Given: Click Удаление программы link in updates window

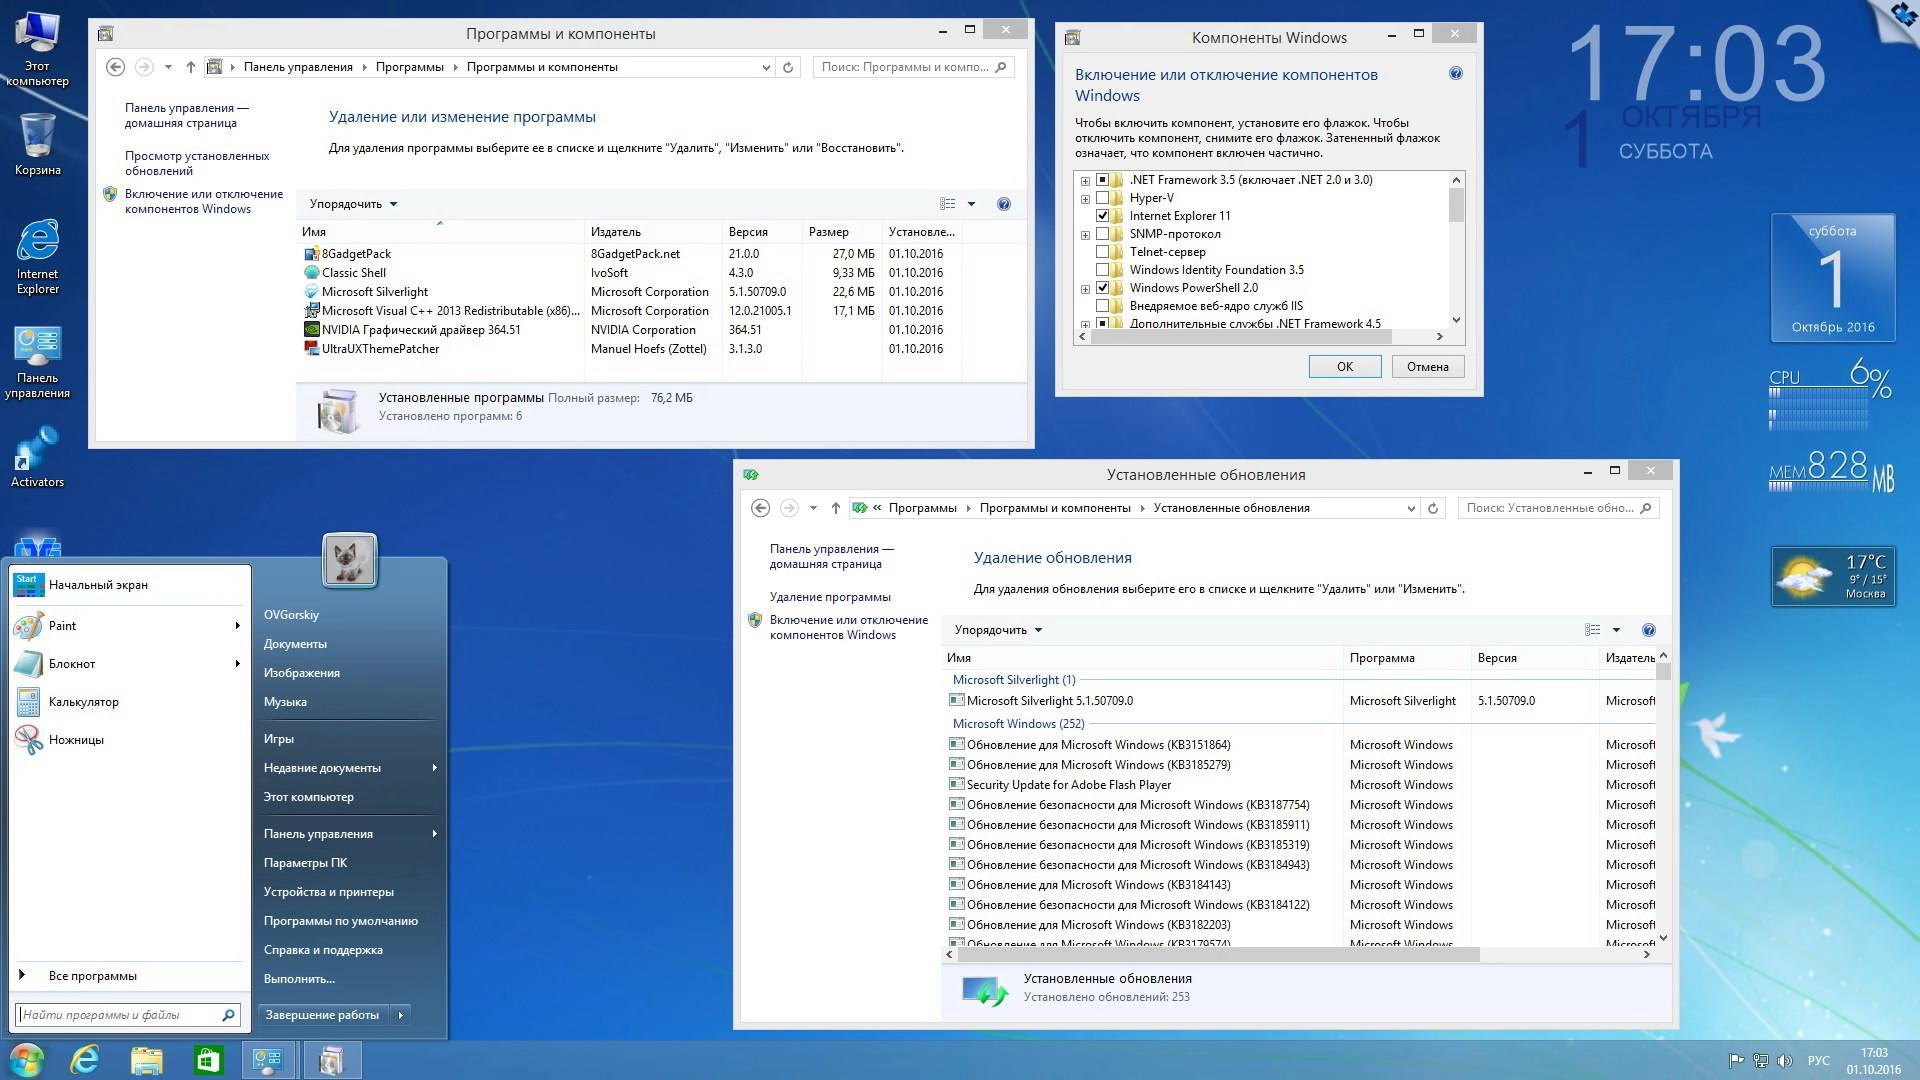Looking at the screenshot, I should tap(830, 597).
